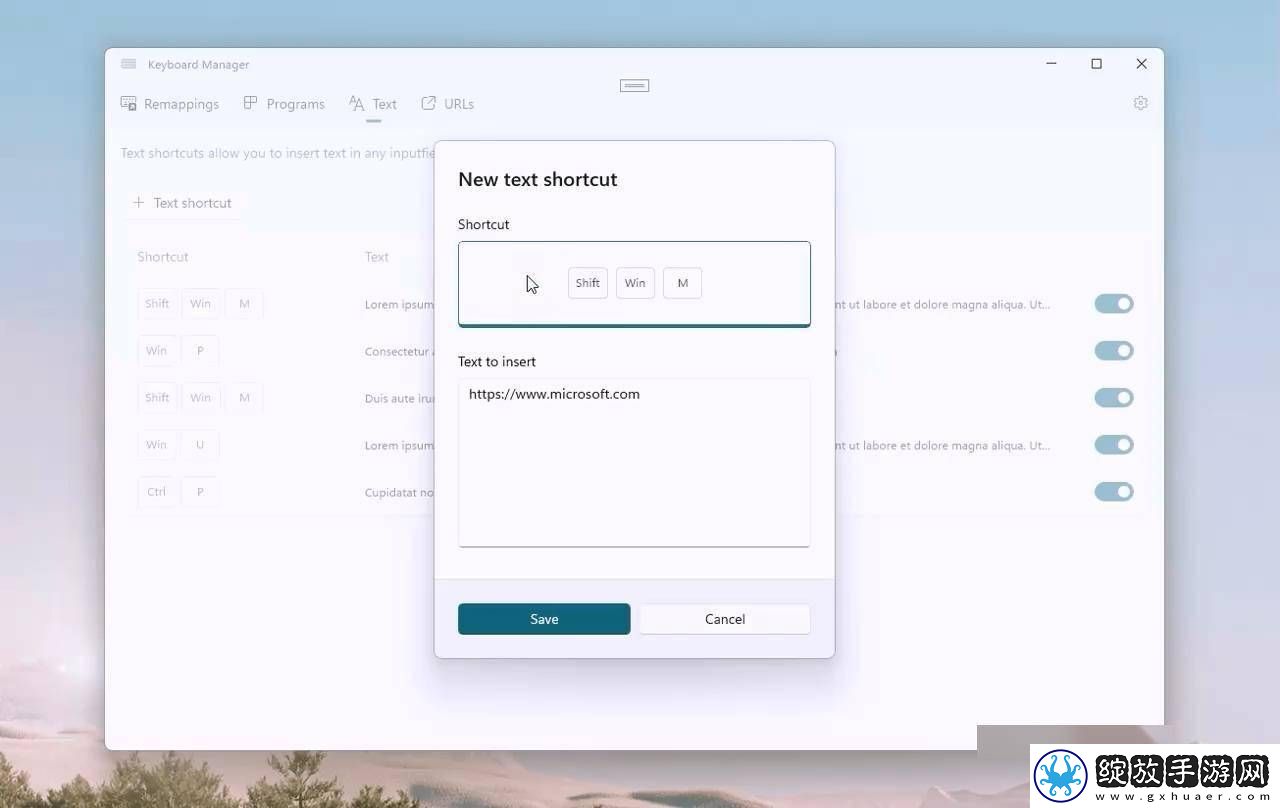Image resolution: width=1280 pixels, height=808 pixels.
Task: Open settings gear in Keyboard Manager
Action: (1140, 103)
